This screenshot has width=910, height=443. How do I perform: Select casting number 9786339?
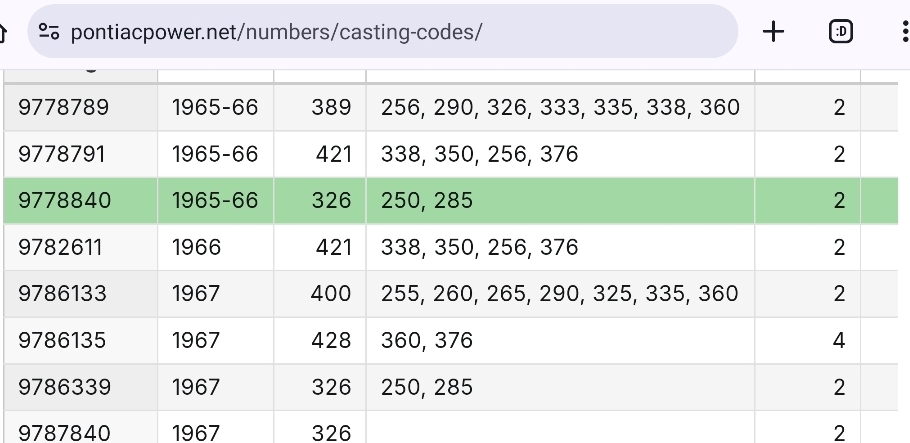64,387
